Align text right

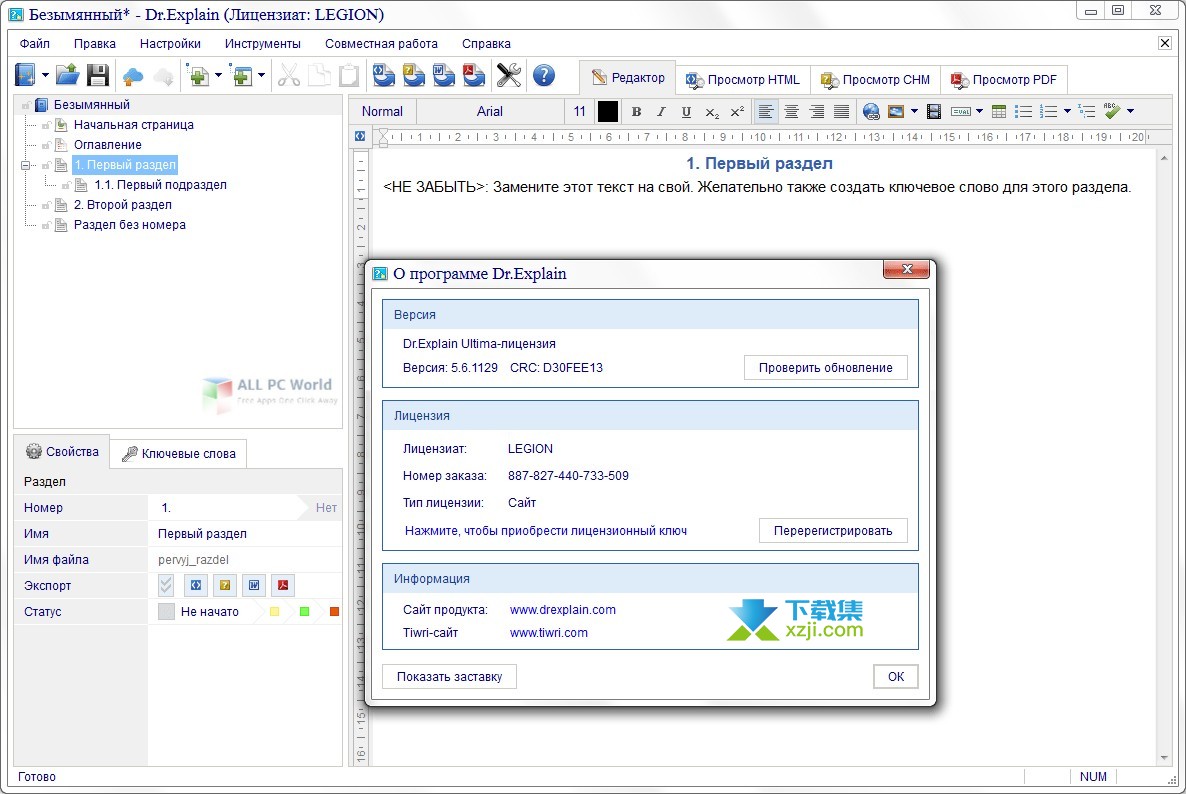[x=816, y=112]
